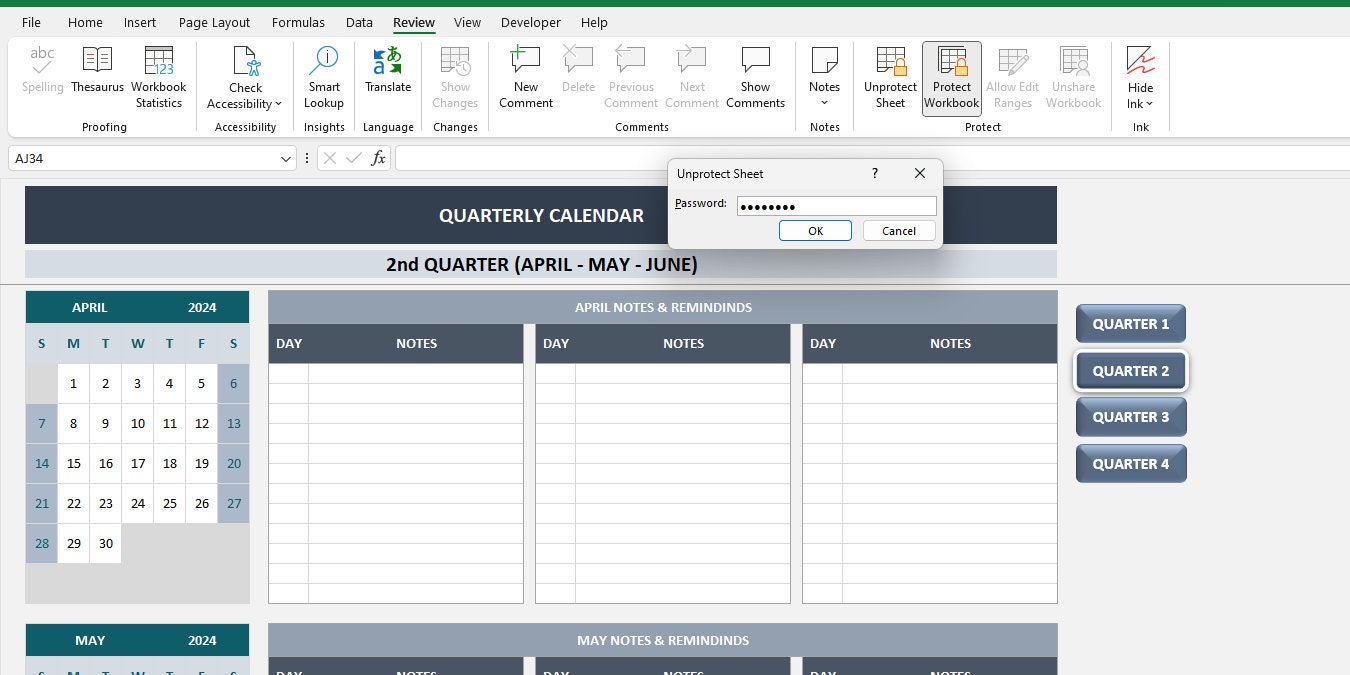Click the Password input field

(x=837, y=206)
